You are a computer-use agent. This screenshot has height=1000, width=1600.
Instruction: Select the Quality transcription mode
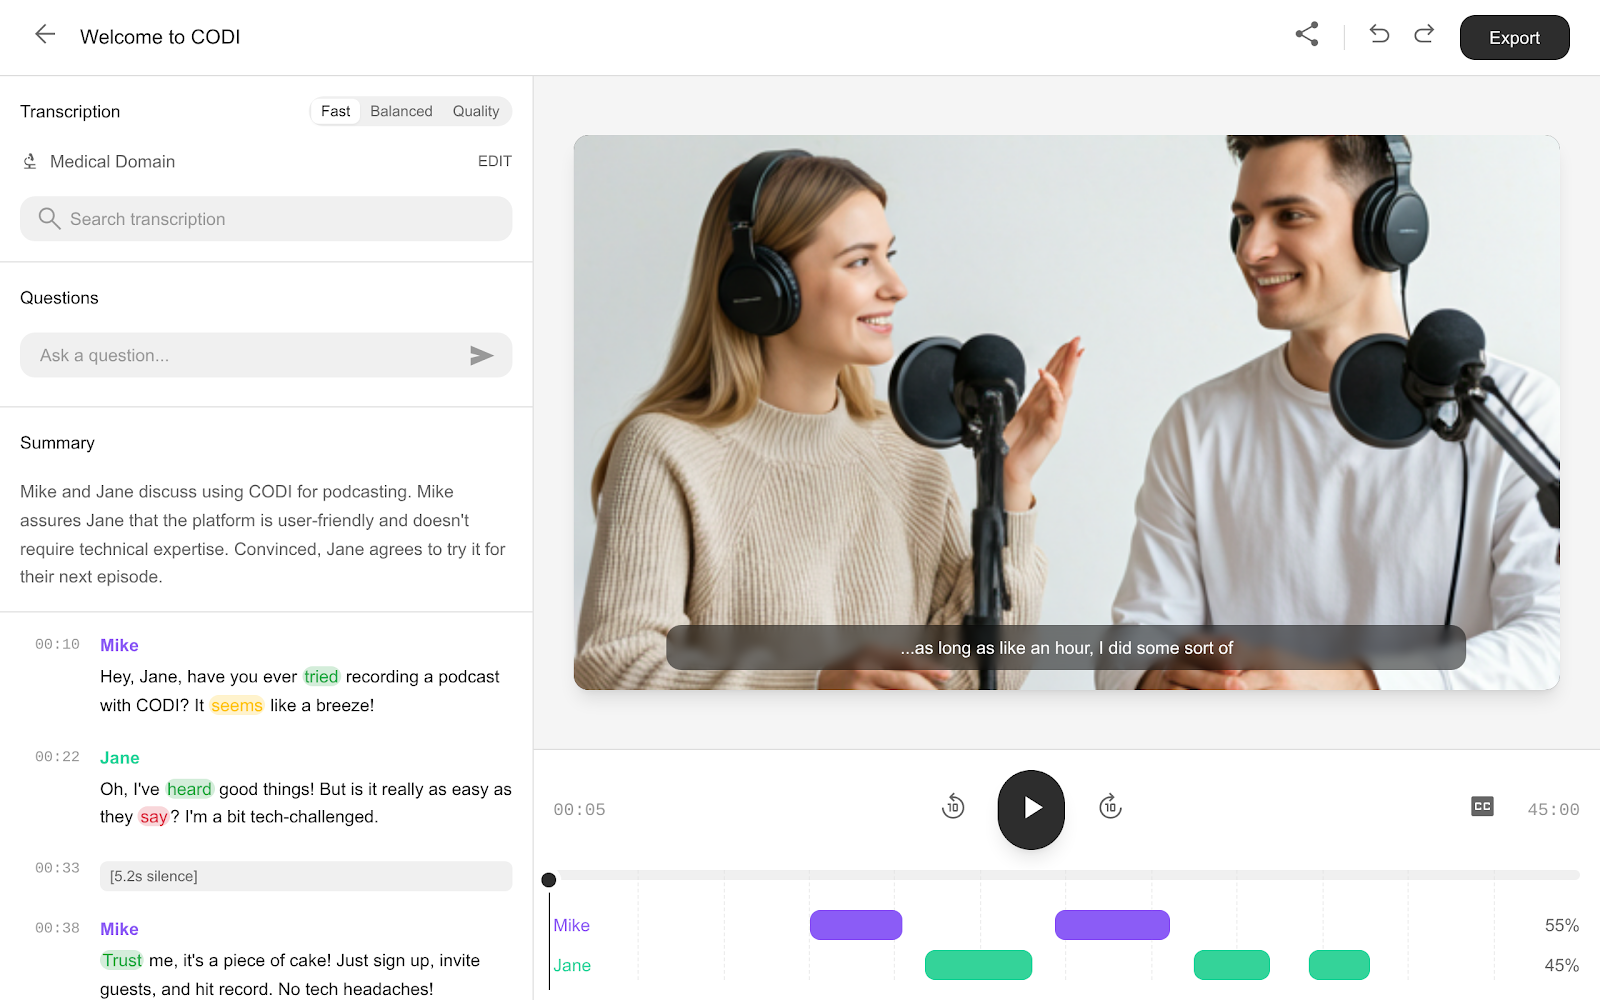476,111
